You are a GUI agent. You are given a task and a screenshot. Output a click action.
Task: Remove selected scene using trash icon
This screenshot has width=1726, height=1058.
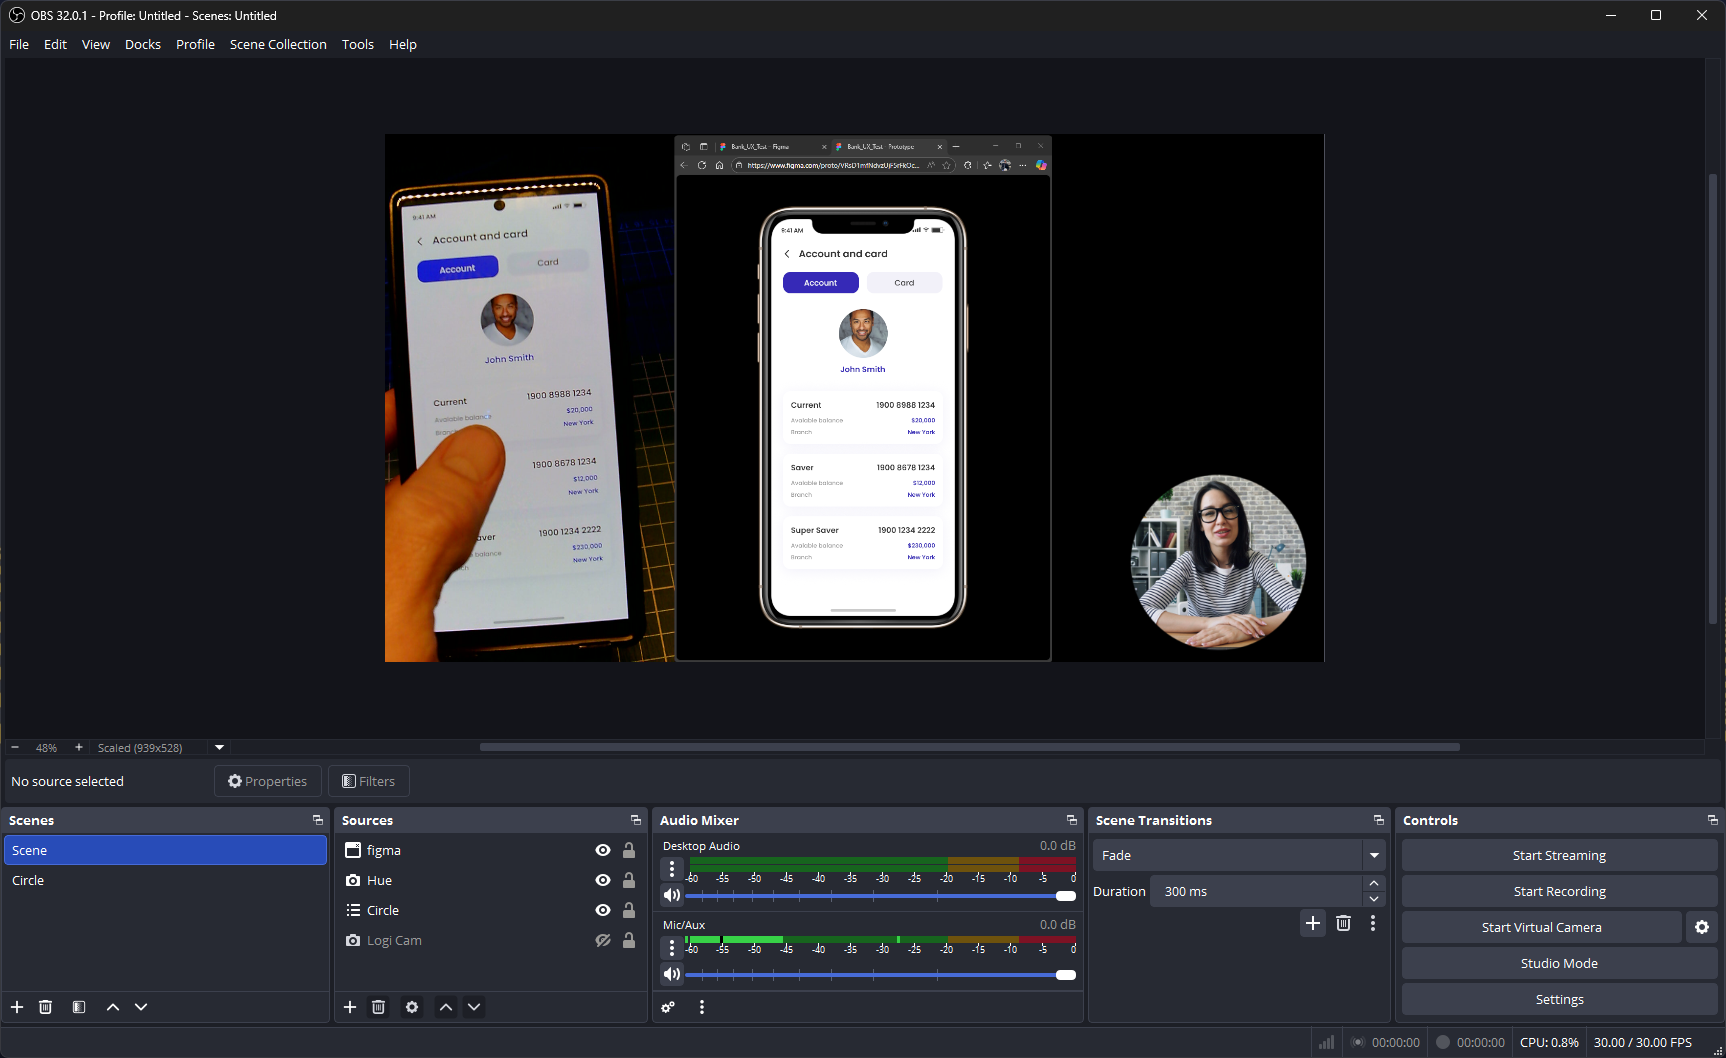pos(45,1007)
